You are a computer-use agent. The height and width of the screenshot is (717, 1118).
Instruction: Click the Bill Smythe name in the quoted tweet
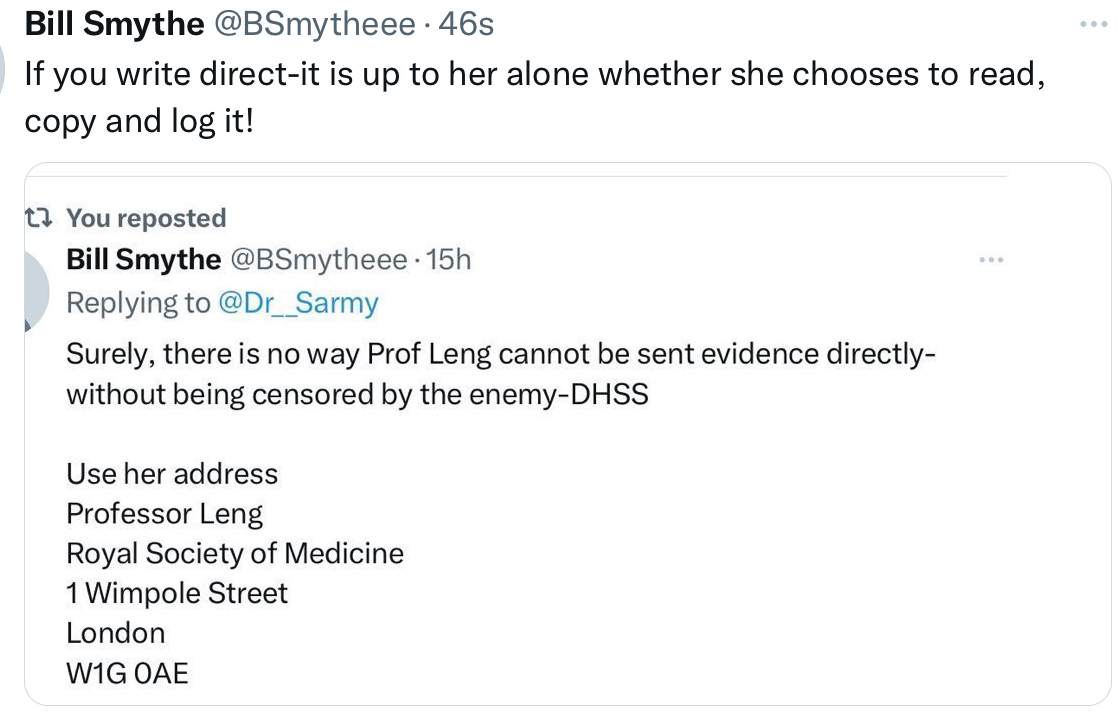(143, 259)
